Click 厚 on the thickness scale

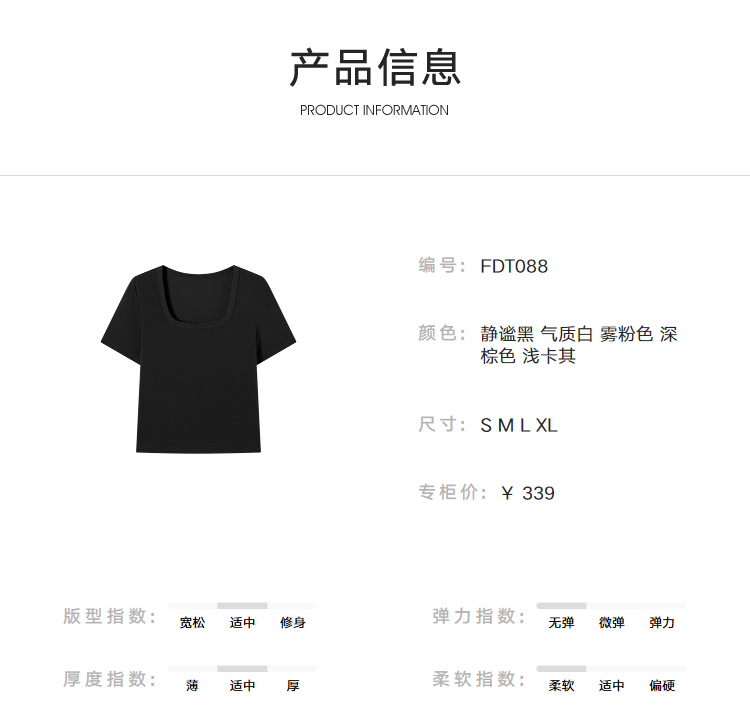pos(293,685)
